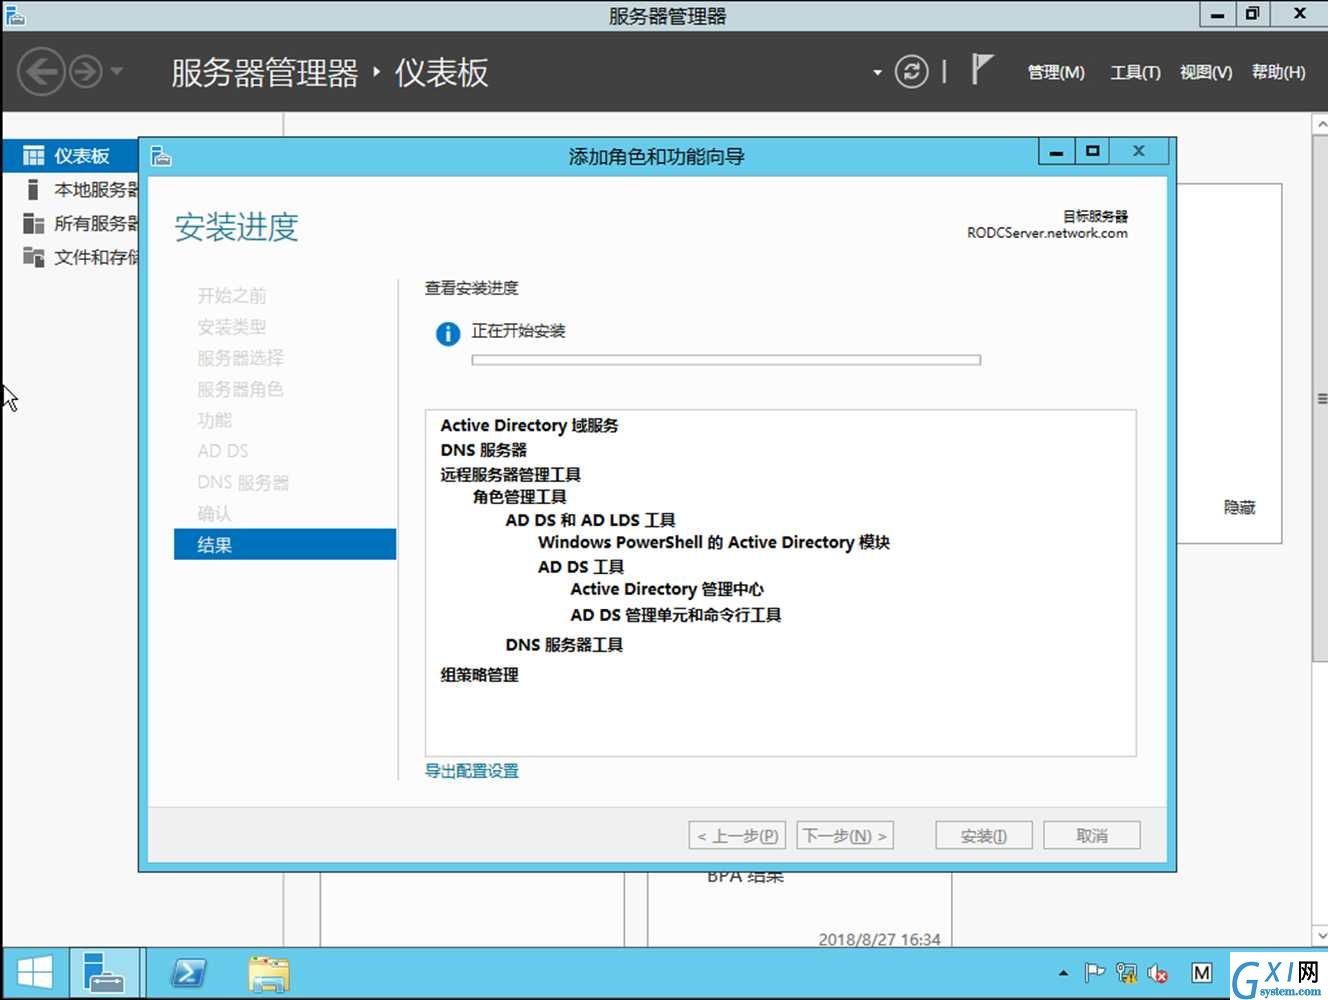This screenshot has width=1328, height=1000.
Task: Click the 下一步(N) button
Action: click(x=845, y=836)
